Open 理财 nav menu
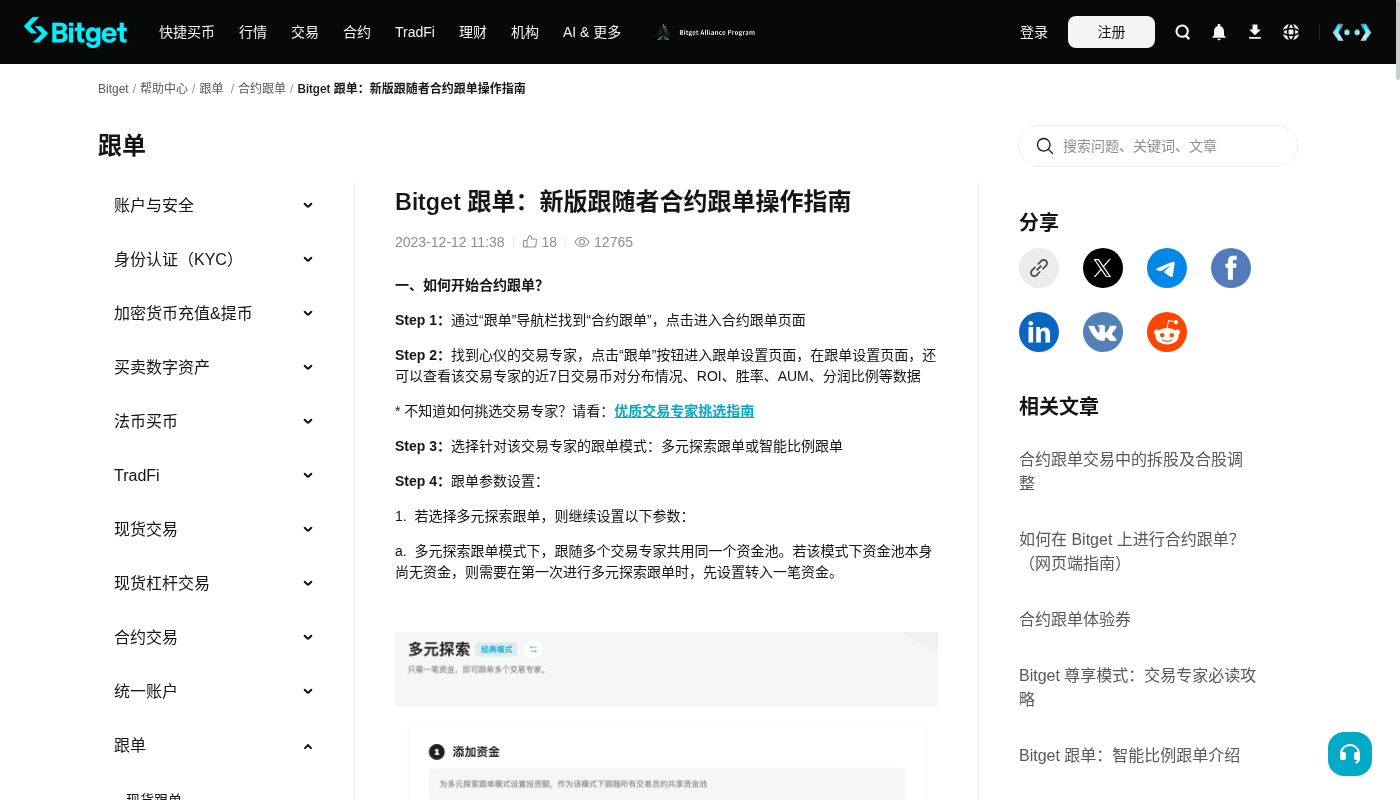This screenshot has height=800, width=1400. (x=473, y=32)
